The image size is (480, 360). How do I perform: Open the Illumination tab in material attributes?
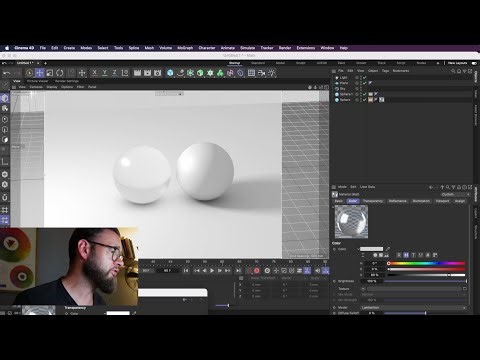421,201
